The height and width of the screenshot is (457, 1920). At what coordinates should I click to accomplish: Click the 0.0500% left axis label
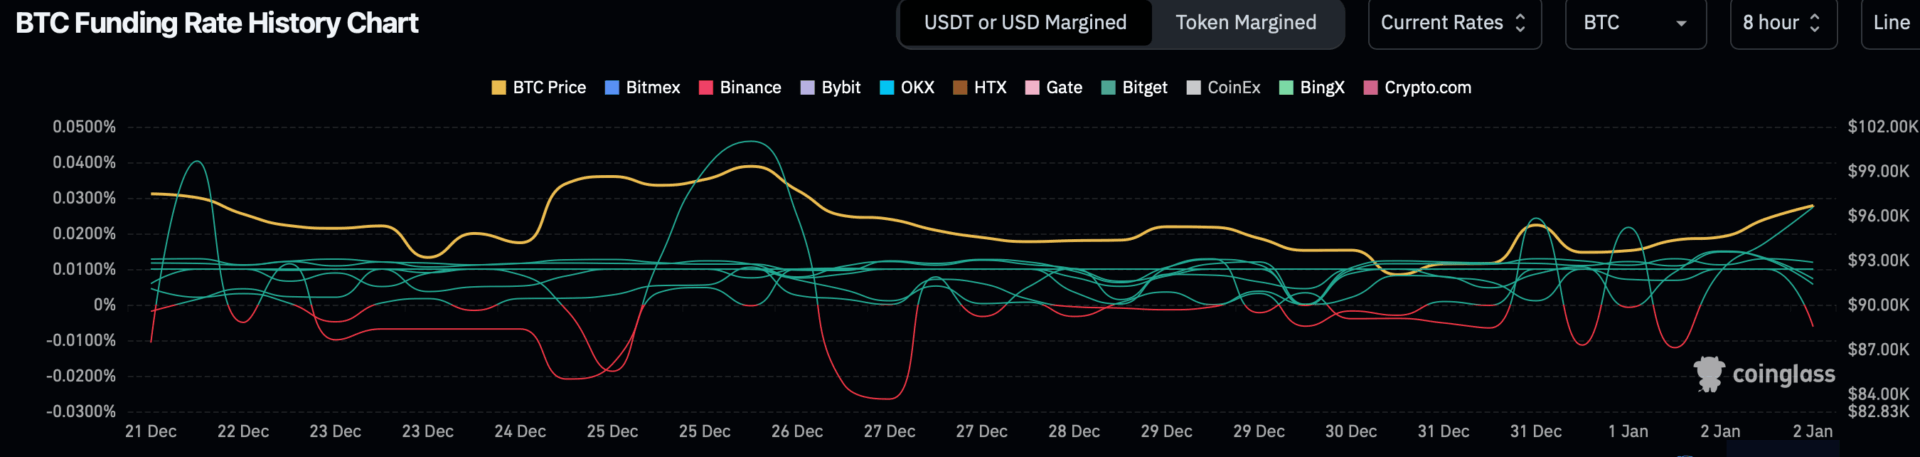coord(84,127)
